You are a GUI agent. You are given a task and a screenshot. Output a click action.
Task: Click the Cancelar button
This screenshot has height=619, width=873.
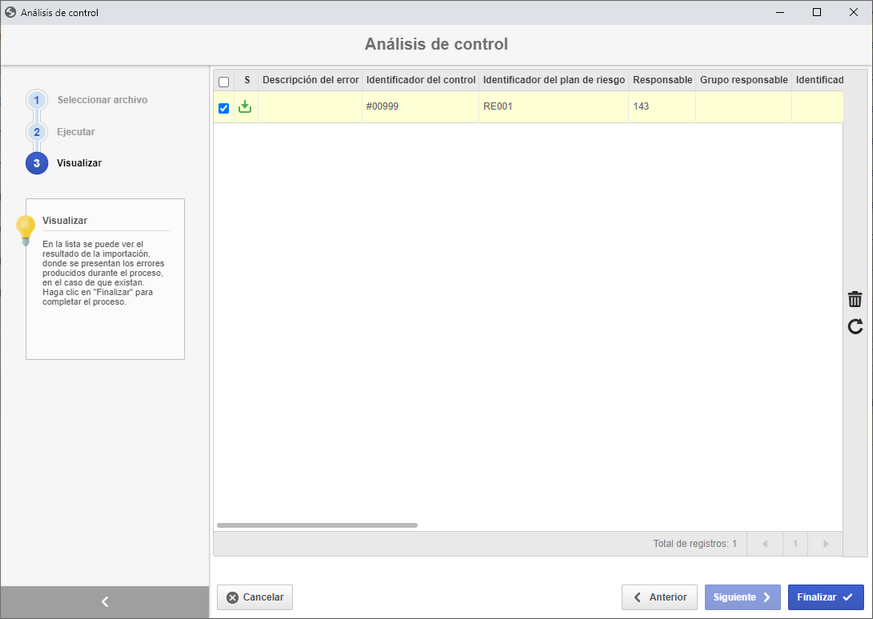pyautogui.click(x=255, y=597)
